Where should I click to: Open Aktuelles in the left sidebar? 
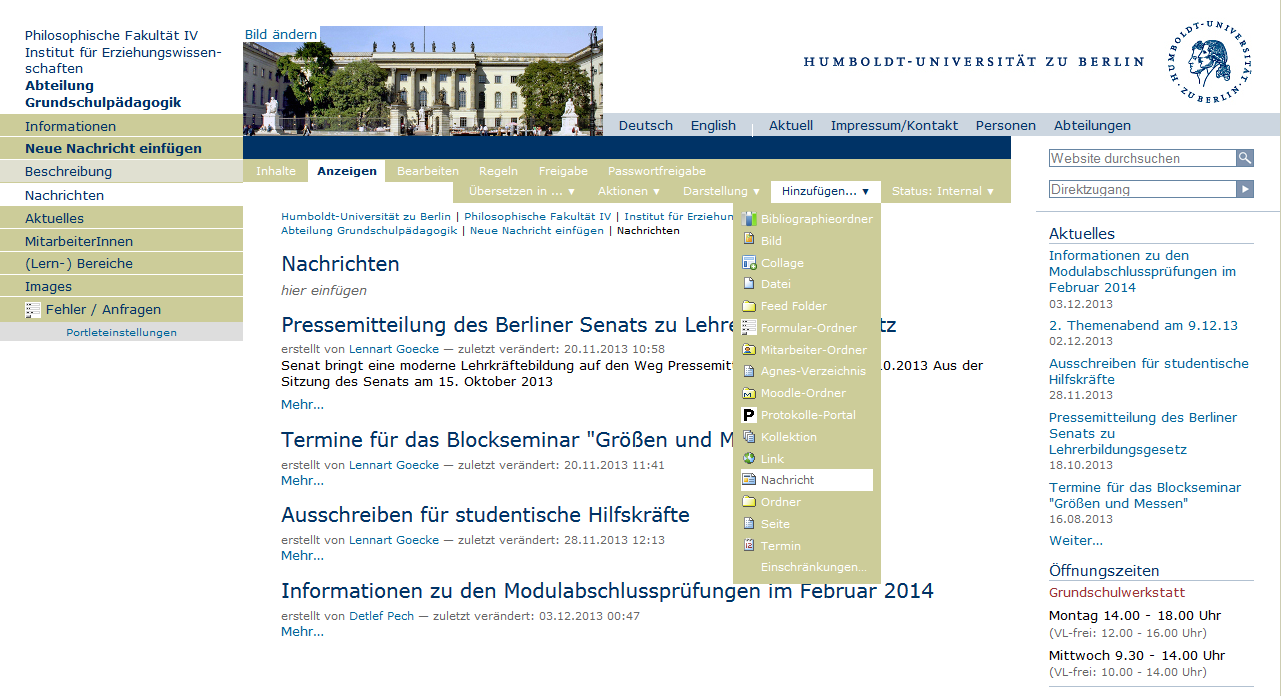(x=121, y=218)
